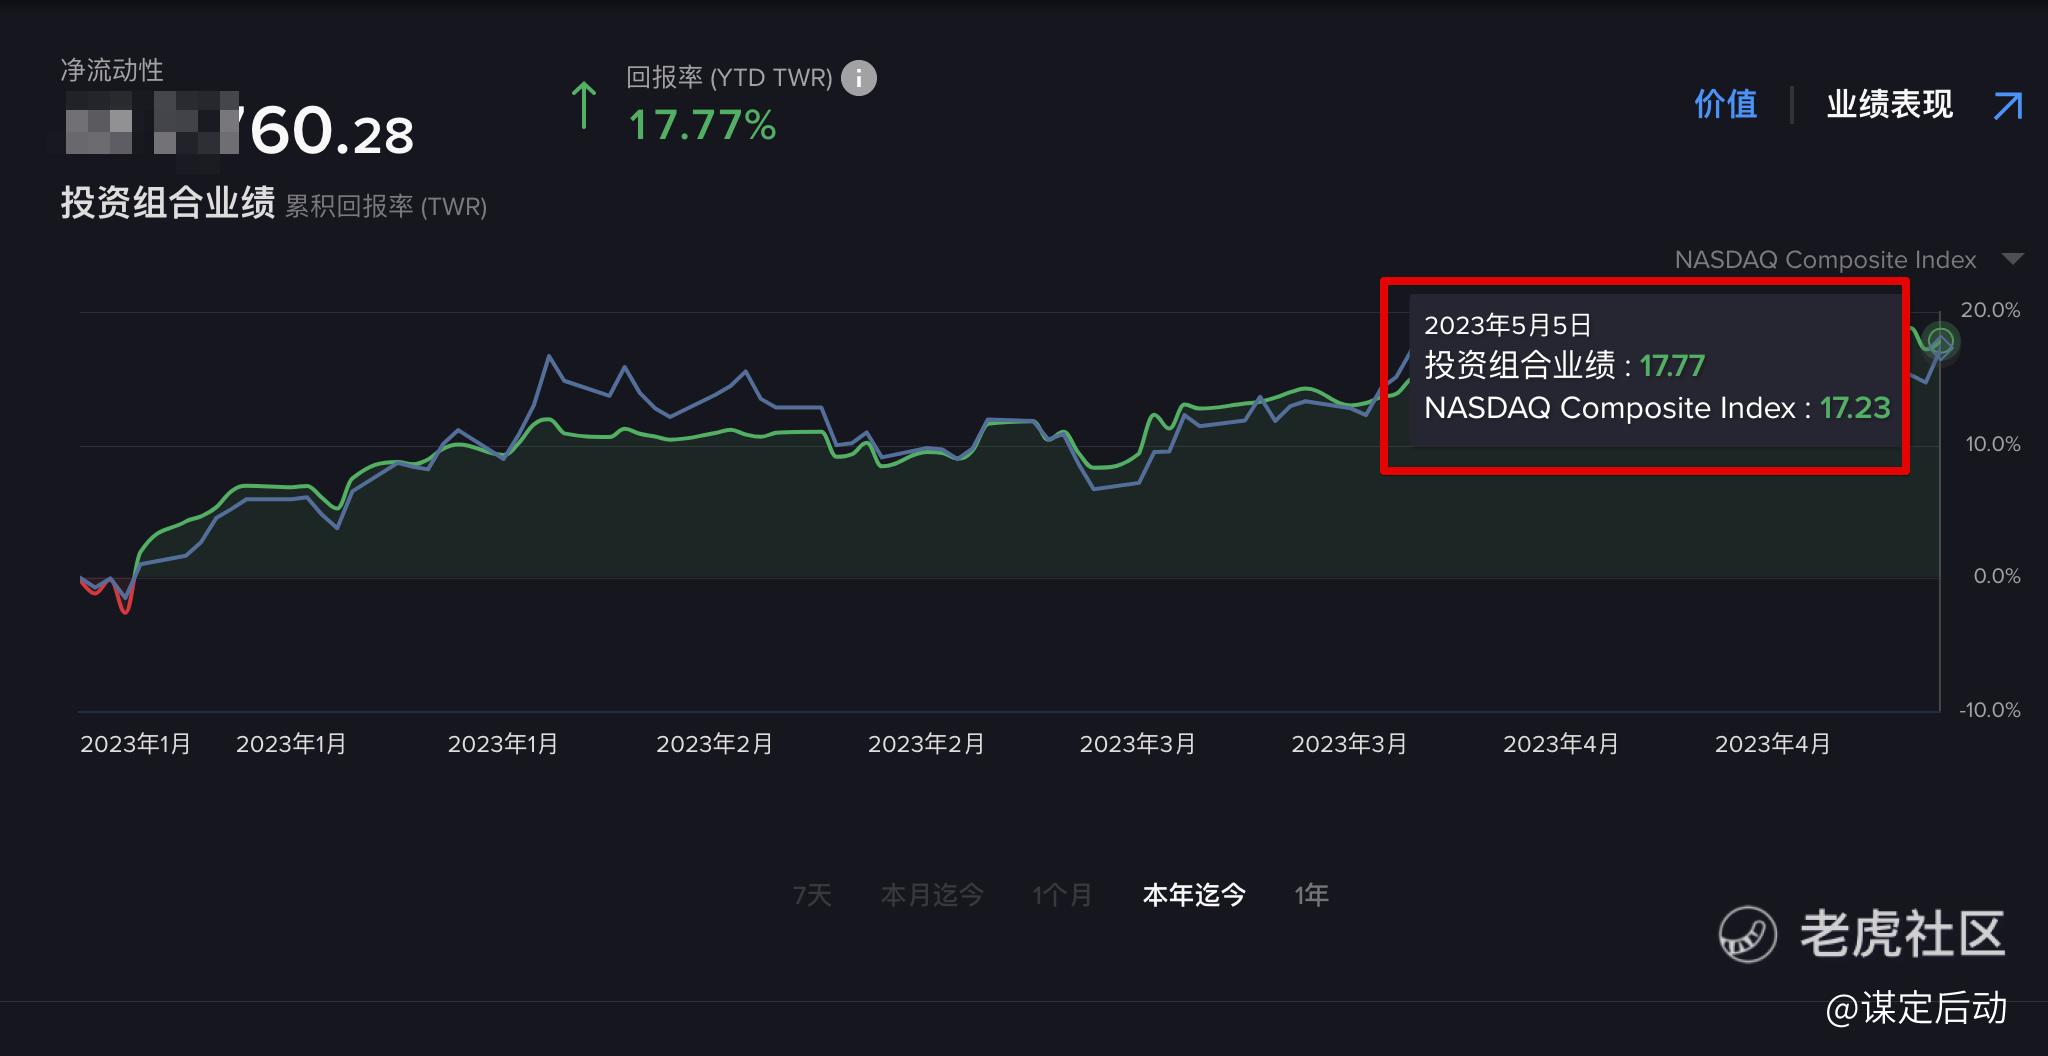Click the 净流动性 label
Viewport: 2048px width, 1056px height.
112,70
